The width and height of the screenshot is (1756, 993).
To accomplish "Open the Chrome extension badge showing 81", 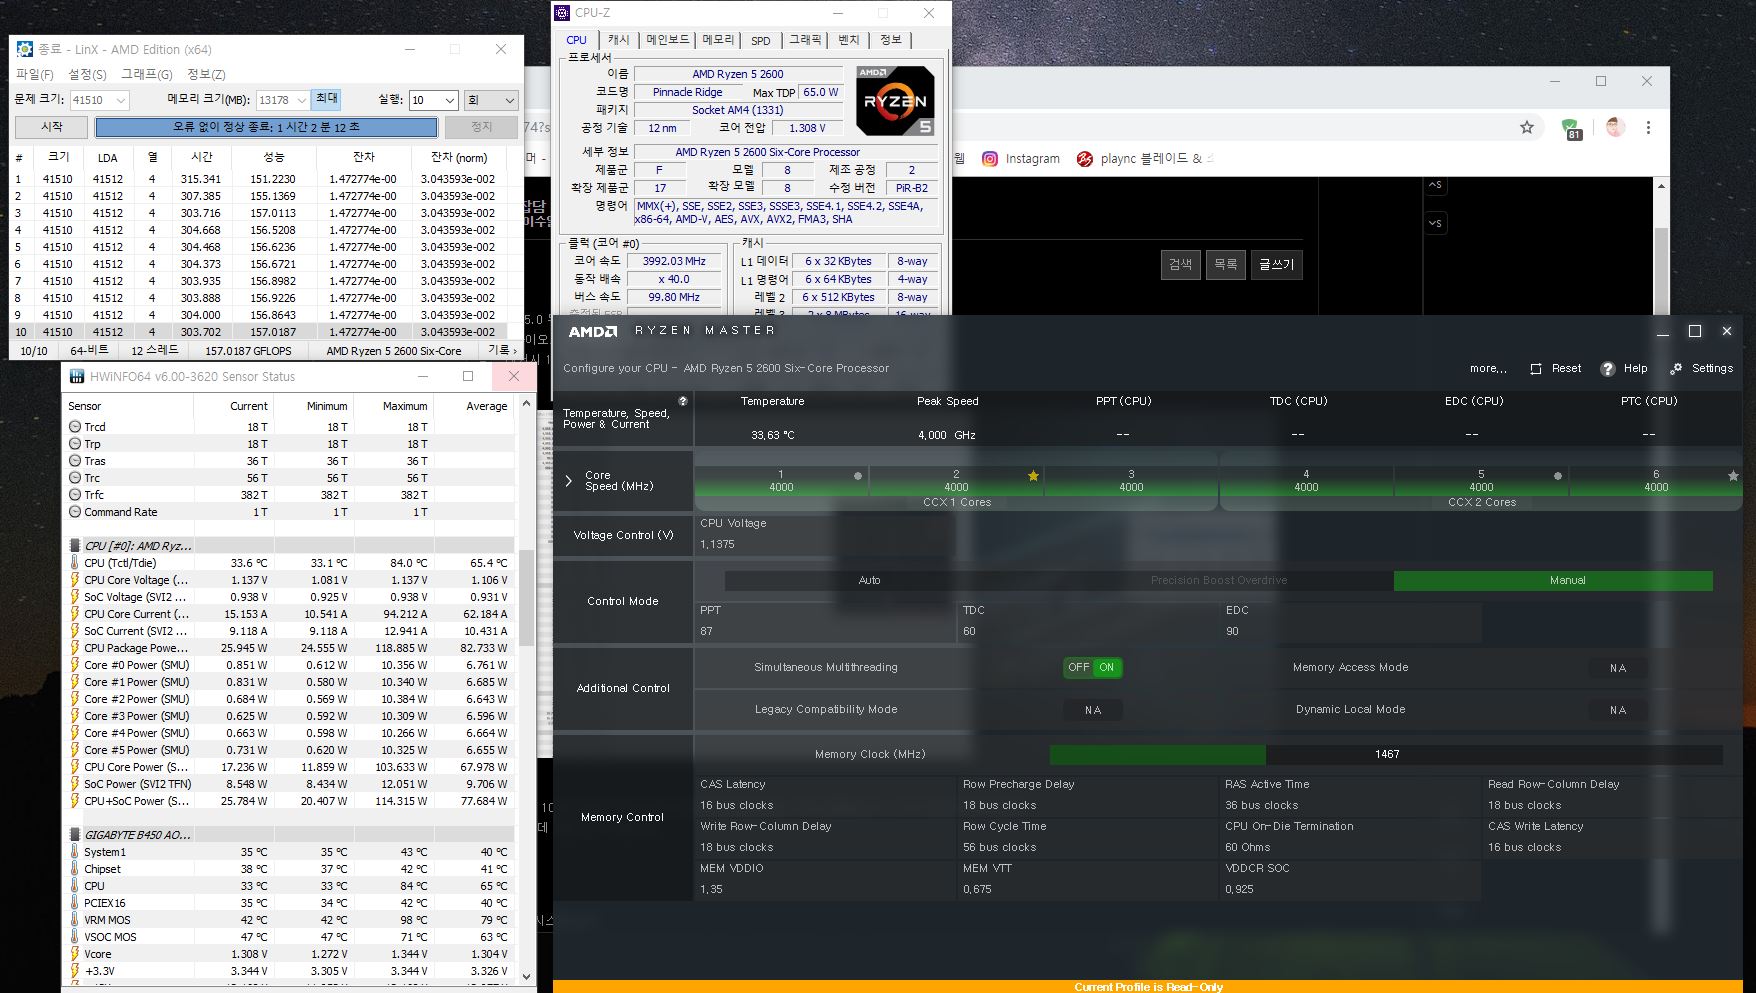I will (x=1572, y=128).
